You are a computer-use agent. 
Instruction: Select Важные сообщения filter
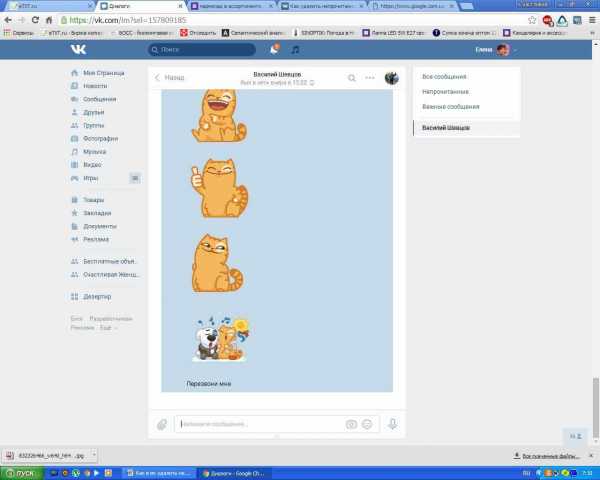tap(451, 107)
